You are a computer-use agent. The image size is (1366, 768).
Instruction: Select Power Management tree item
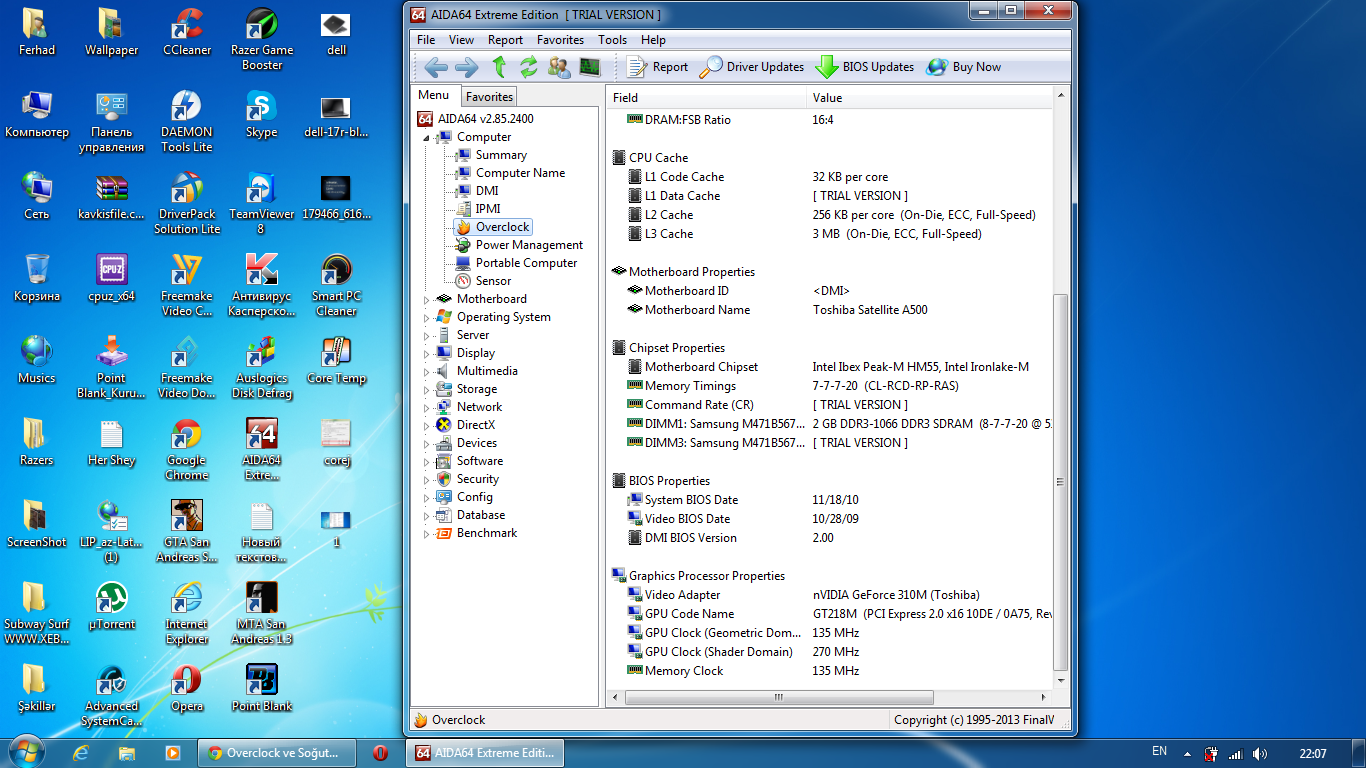click(x=529, y=245)
